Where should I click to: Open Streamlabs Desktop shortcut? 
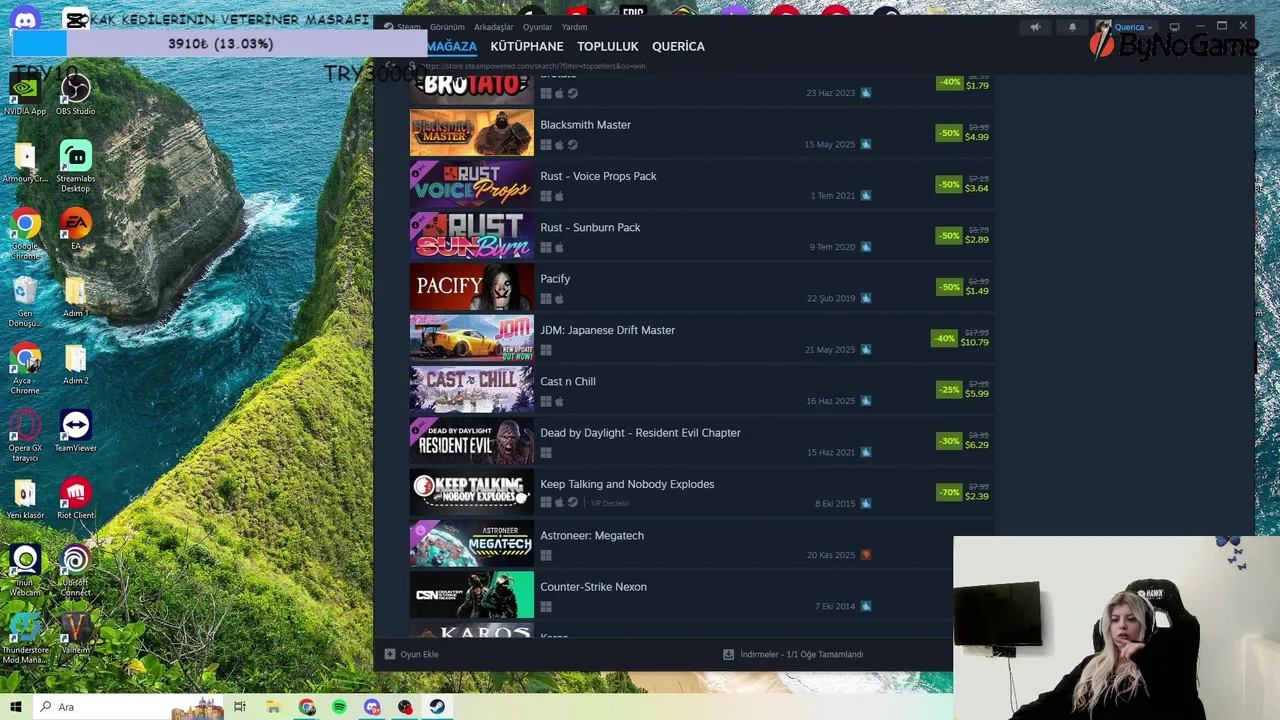click(x=75, y=166)
